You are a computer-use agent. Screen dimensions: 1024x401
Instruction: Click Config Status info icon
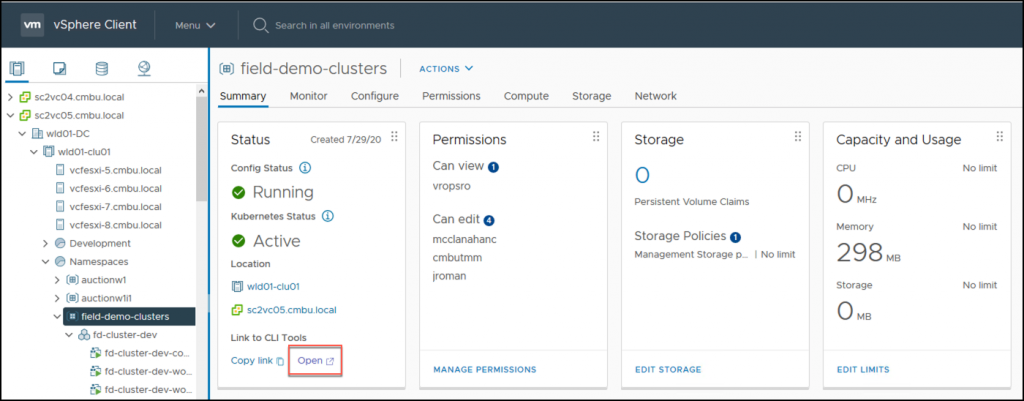[305, 167]
